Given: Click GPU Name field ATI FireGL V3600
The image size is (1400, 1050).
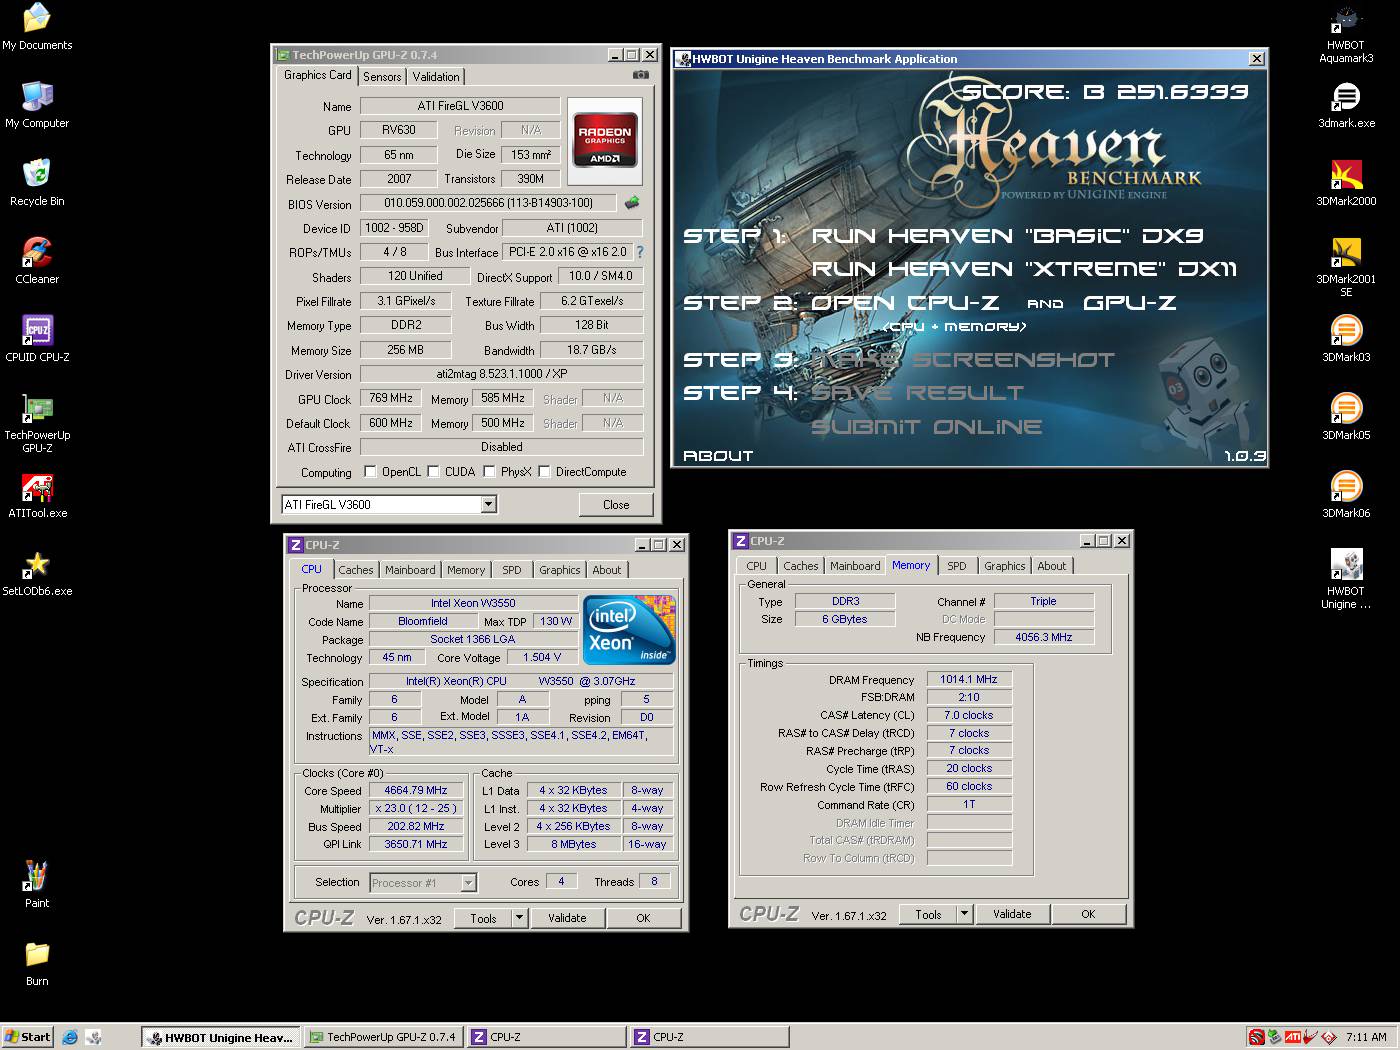Looking at the screenshot, I should [x=460, y=106].
